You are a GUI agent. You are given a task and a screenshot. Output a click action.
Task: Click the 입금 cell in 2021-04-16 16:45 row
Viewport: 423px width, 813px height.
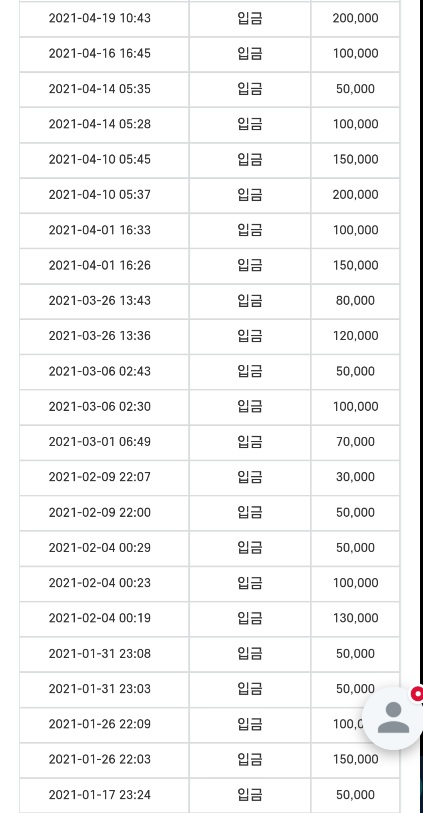coord(250,54)
